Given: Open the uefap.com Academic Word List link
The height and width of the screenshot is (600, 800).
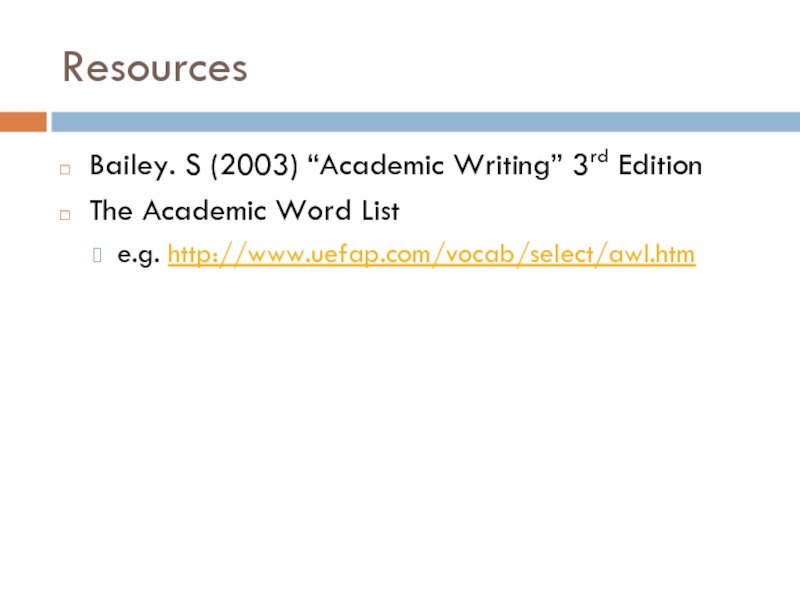Looking at the screenshot, I should 430,256.
